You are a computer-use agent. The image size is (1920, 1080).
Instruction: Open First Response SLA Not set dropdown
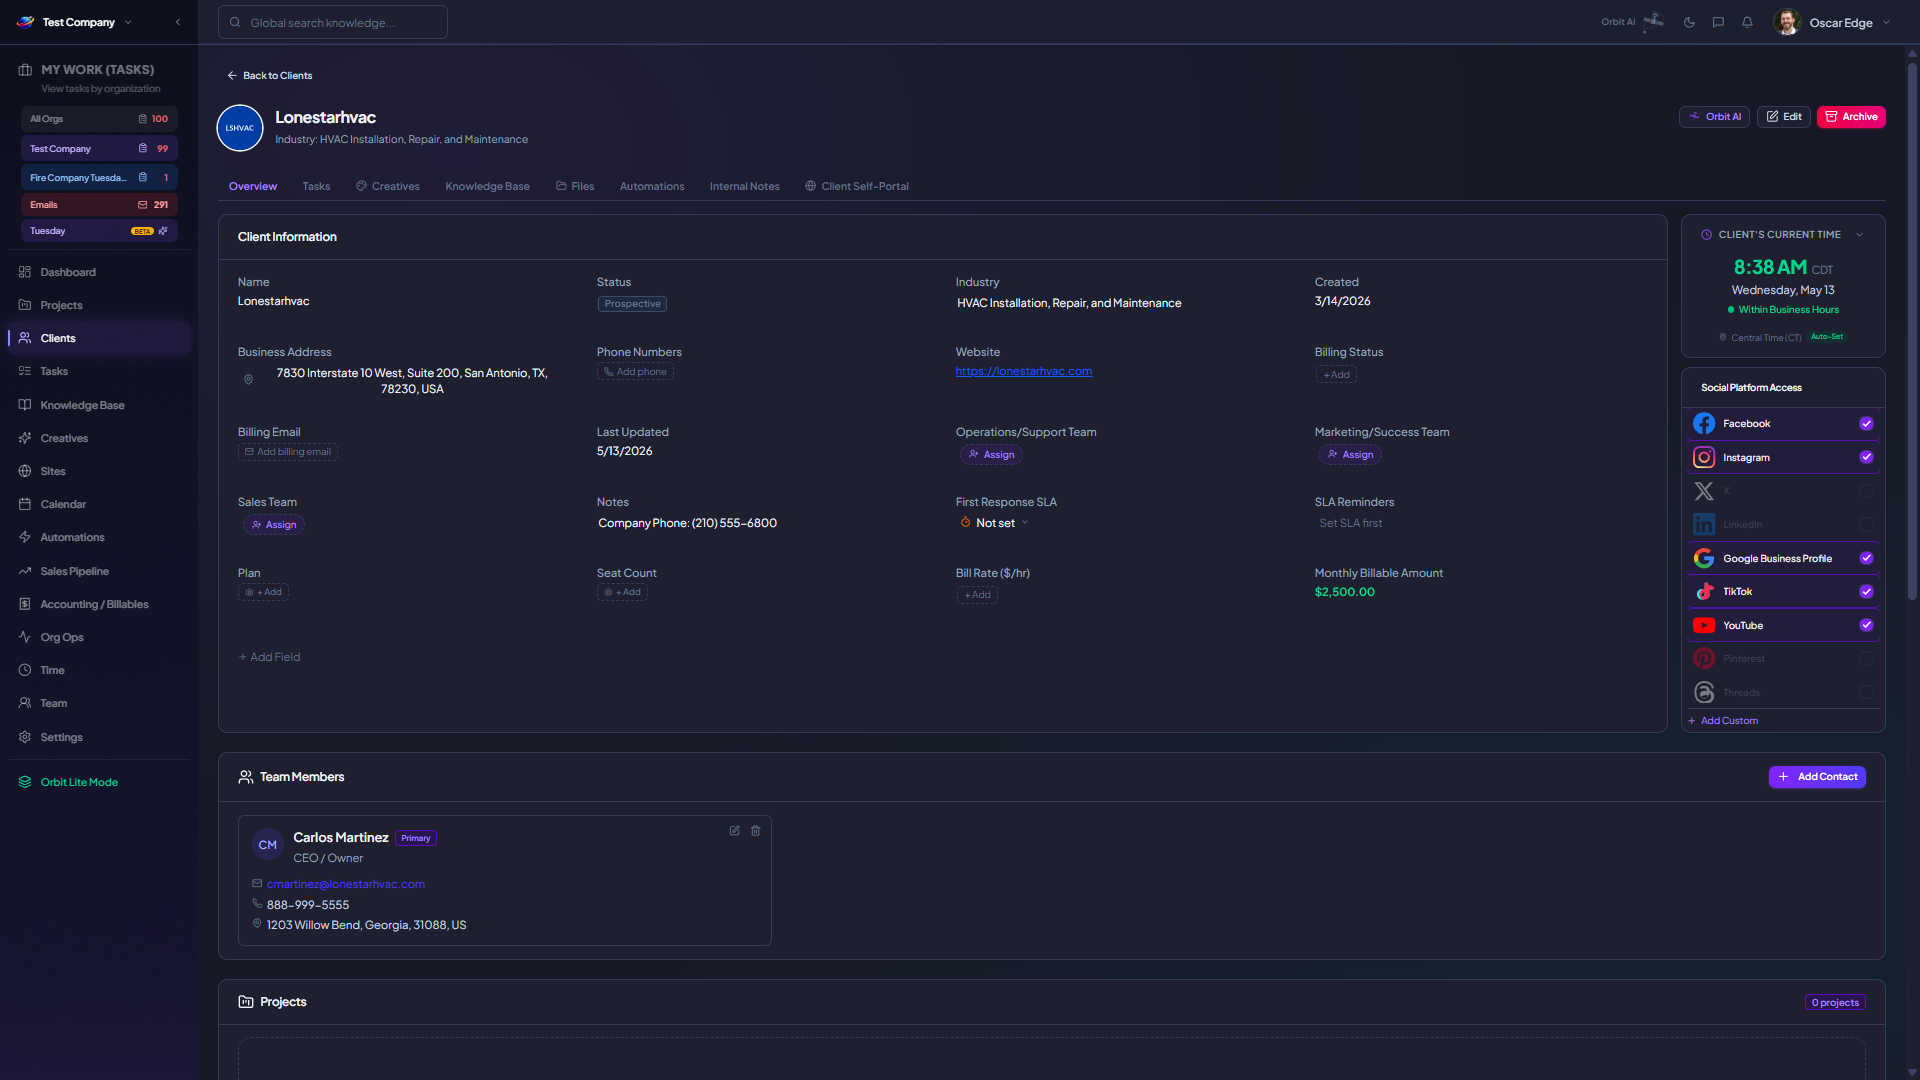[x=995, y=523]
